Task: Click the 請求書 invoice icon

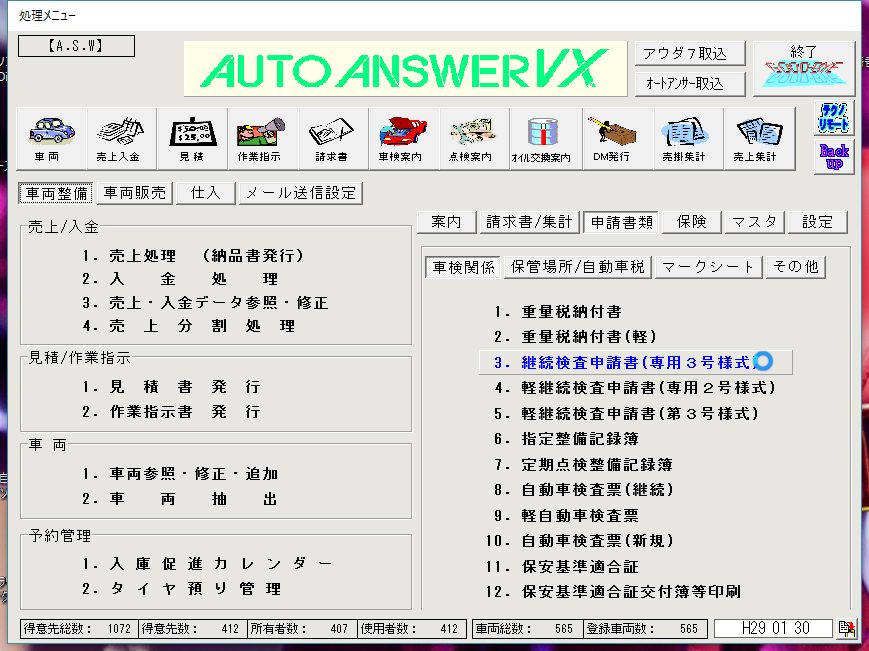Action: pyautogui.click(x=333, y=138)
